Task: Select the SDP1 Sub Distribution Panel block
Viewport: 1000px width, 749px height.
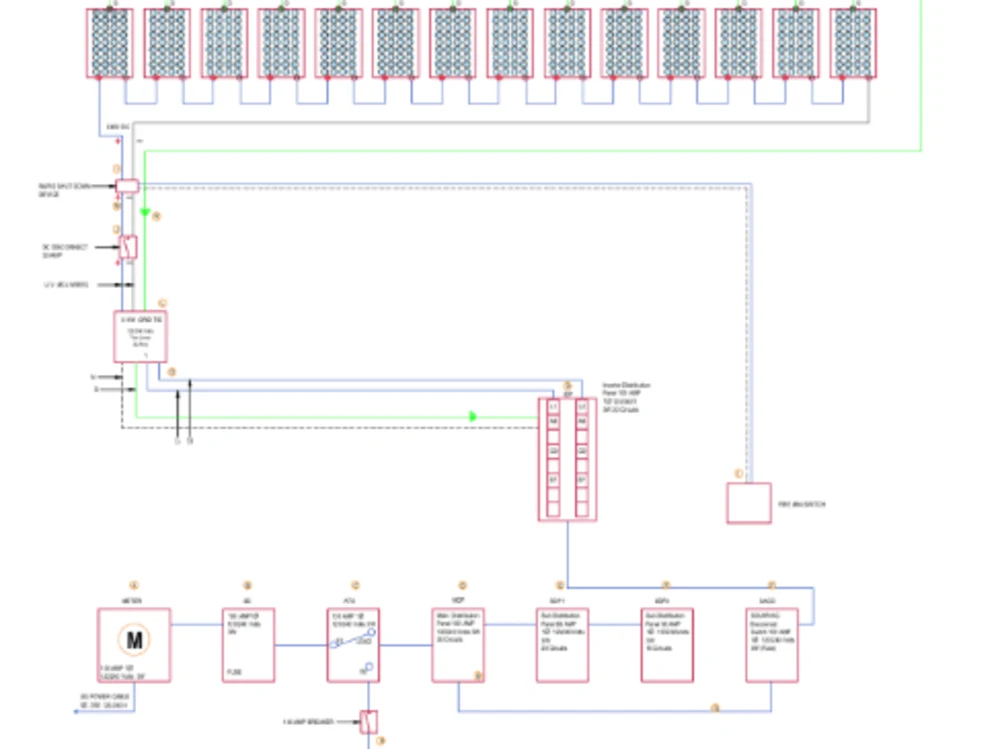Action: [562, 640]
